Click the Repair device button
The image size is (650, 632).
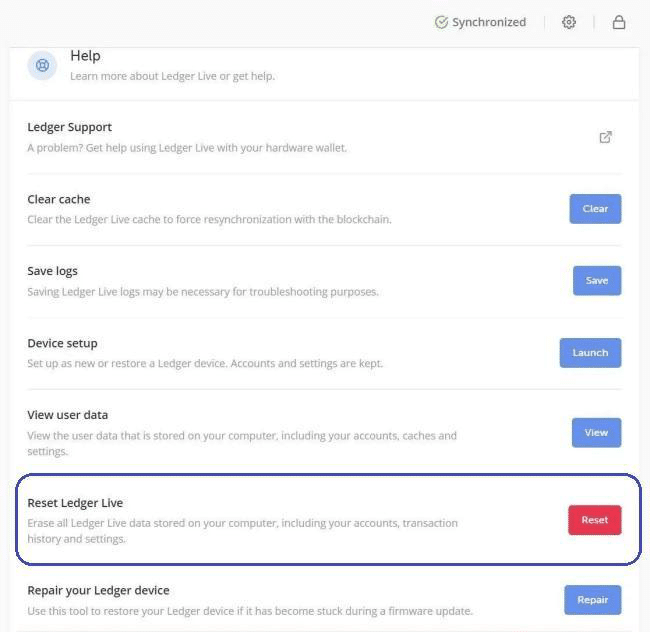coord(592,600)
